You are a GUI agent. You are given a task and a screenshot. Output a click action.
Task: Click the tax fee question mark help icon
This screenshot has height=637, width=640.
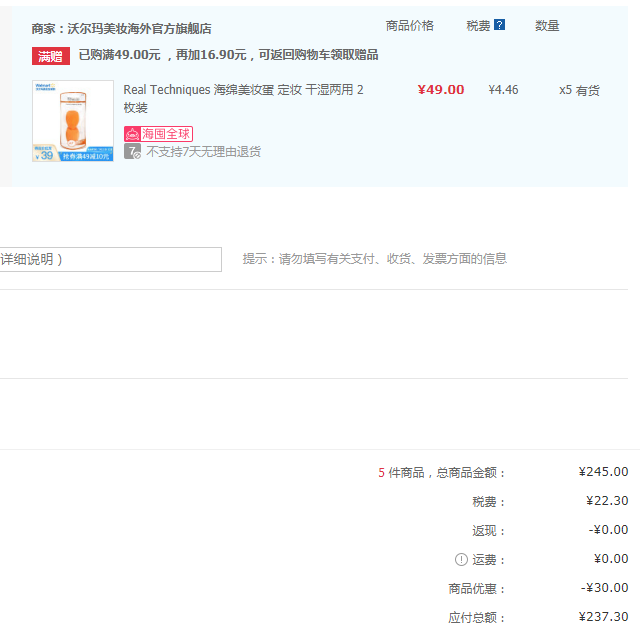(x=499, y=25)
